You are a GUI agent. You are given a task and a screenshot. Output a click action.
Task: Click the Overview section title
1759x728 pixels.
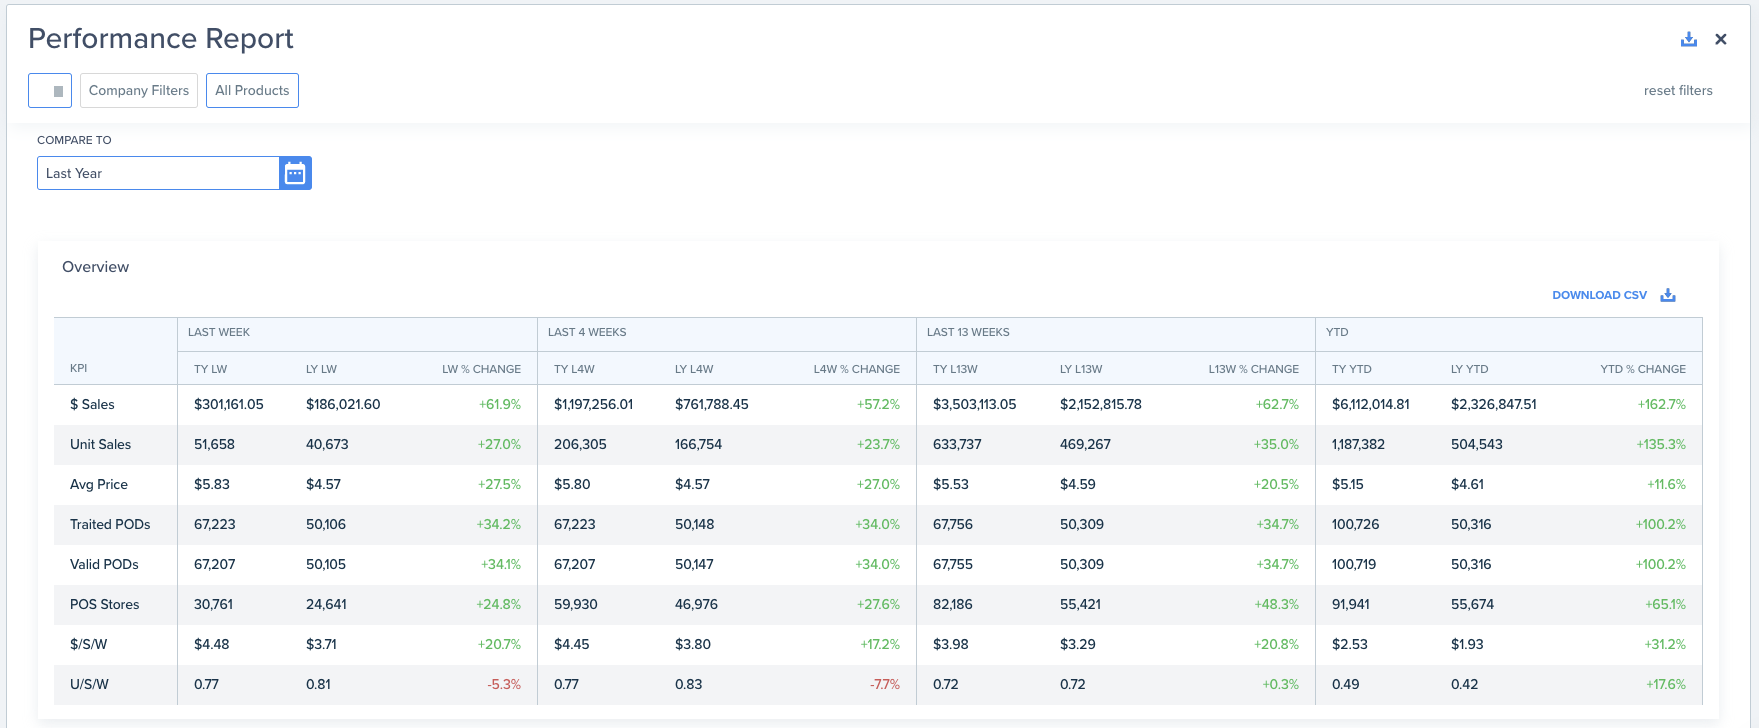(95, 267)
